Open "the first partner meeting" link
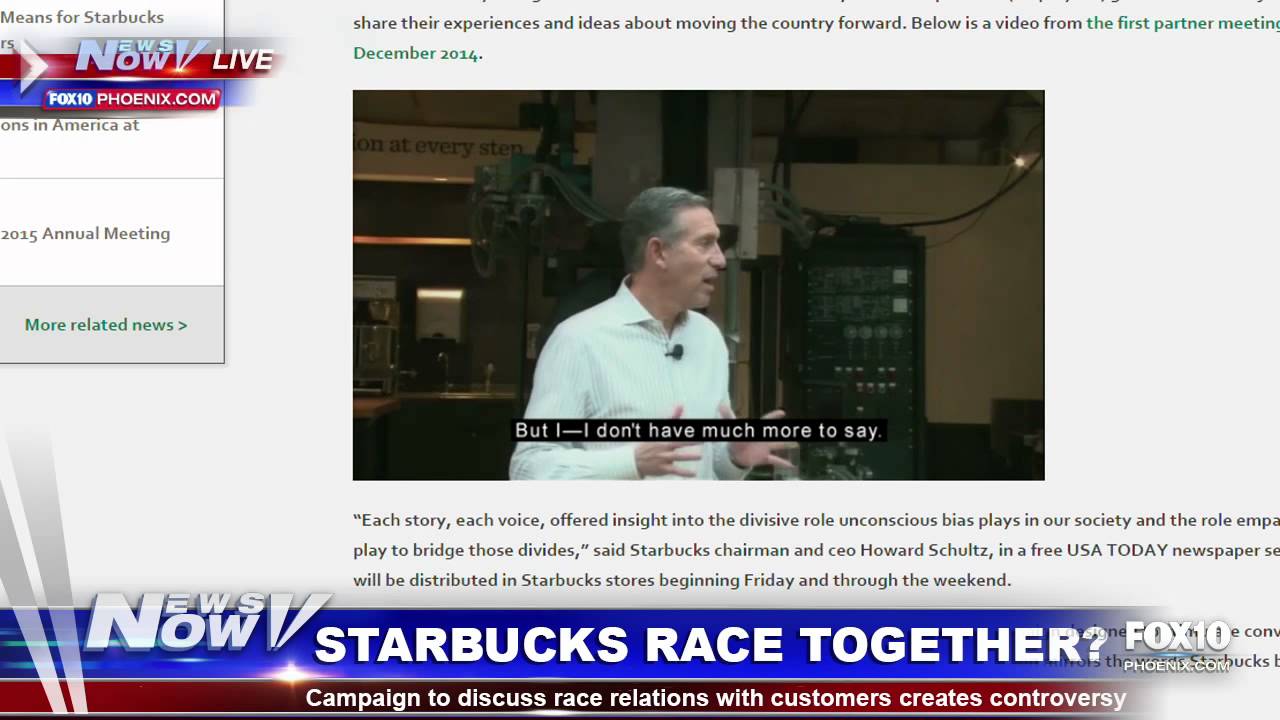 tap(1183, 23)
